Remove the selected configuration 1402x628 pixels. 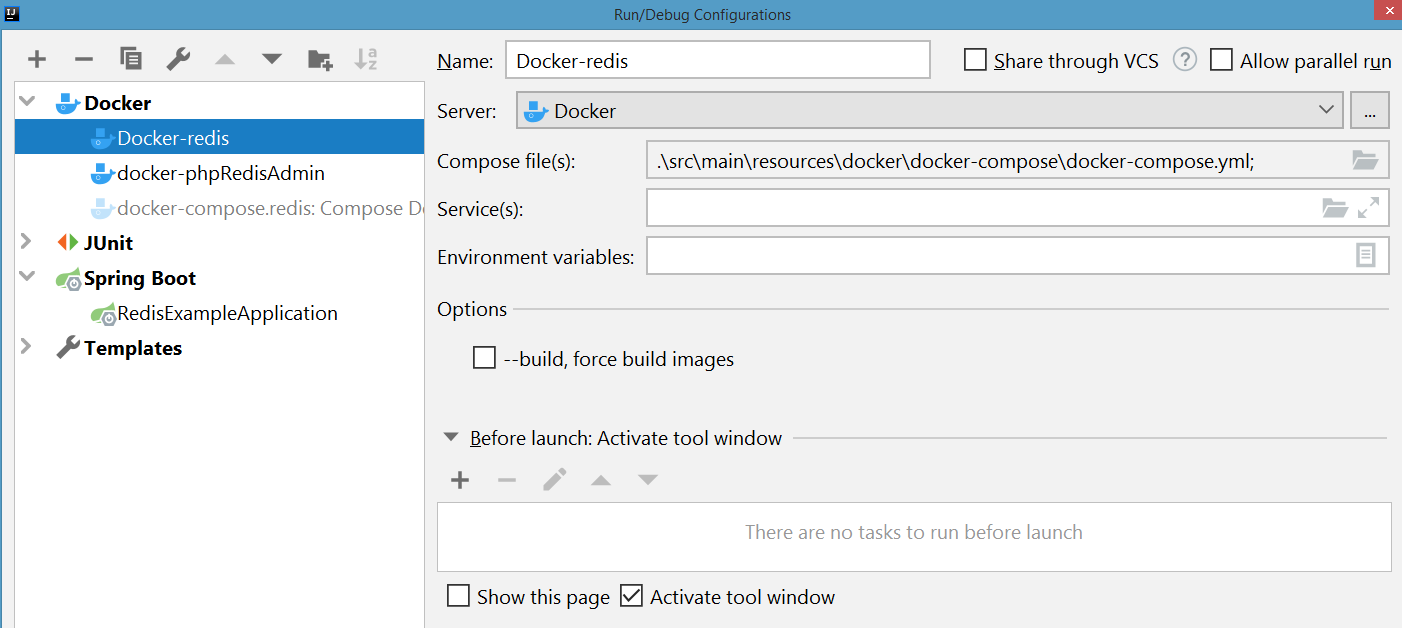(x=84, y=59)
